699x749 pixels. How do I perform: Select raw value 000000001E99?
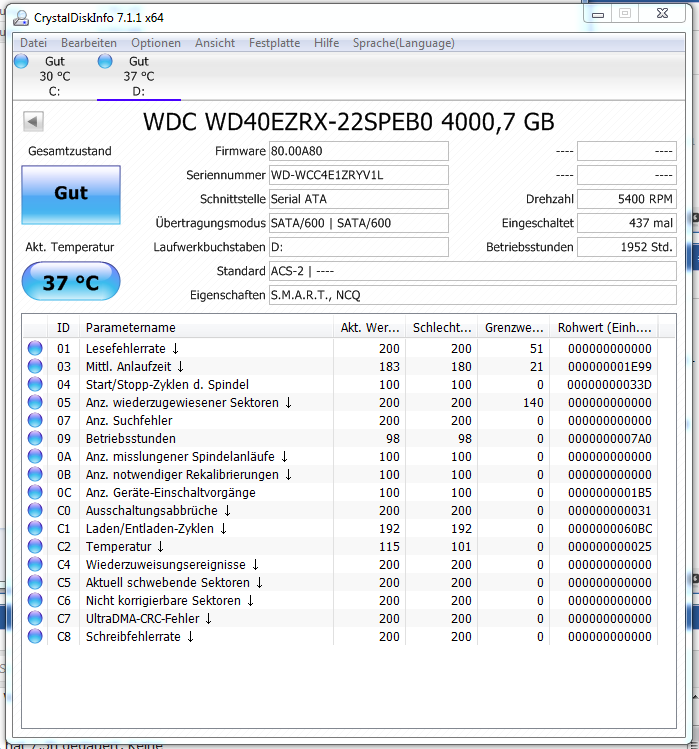coord(610,366)
